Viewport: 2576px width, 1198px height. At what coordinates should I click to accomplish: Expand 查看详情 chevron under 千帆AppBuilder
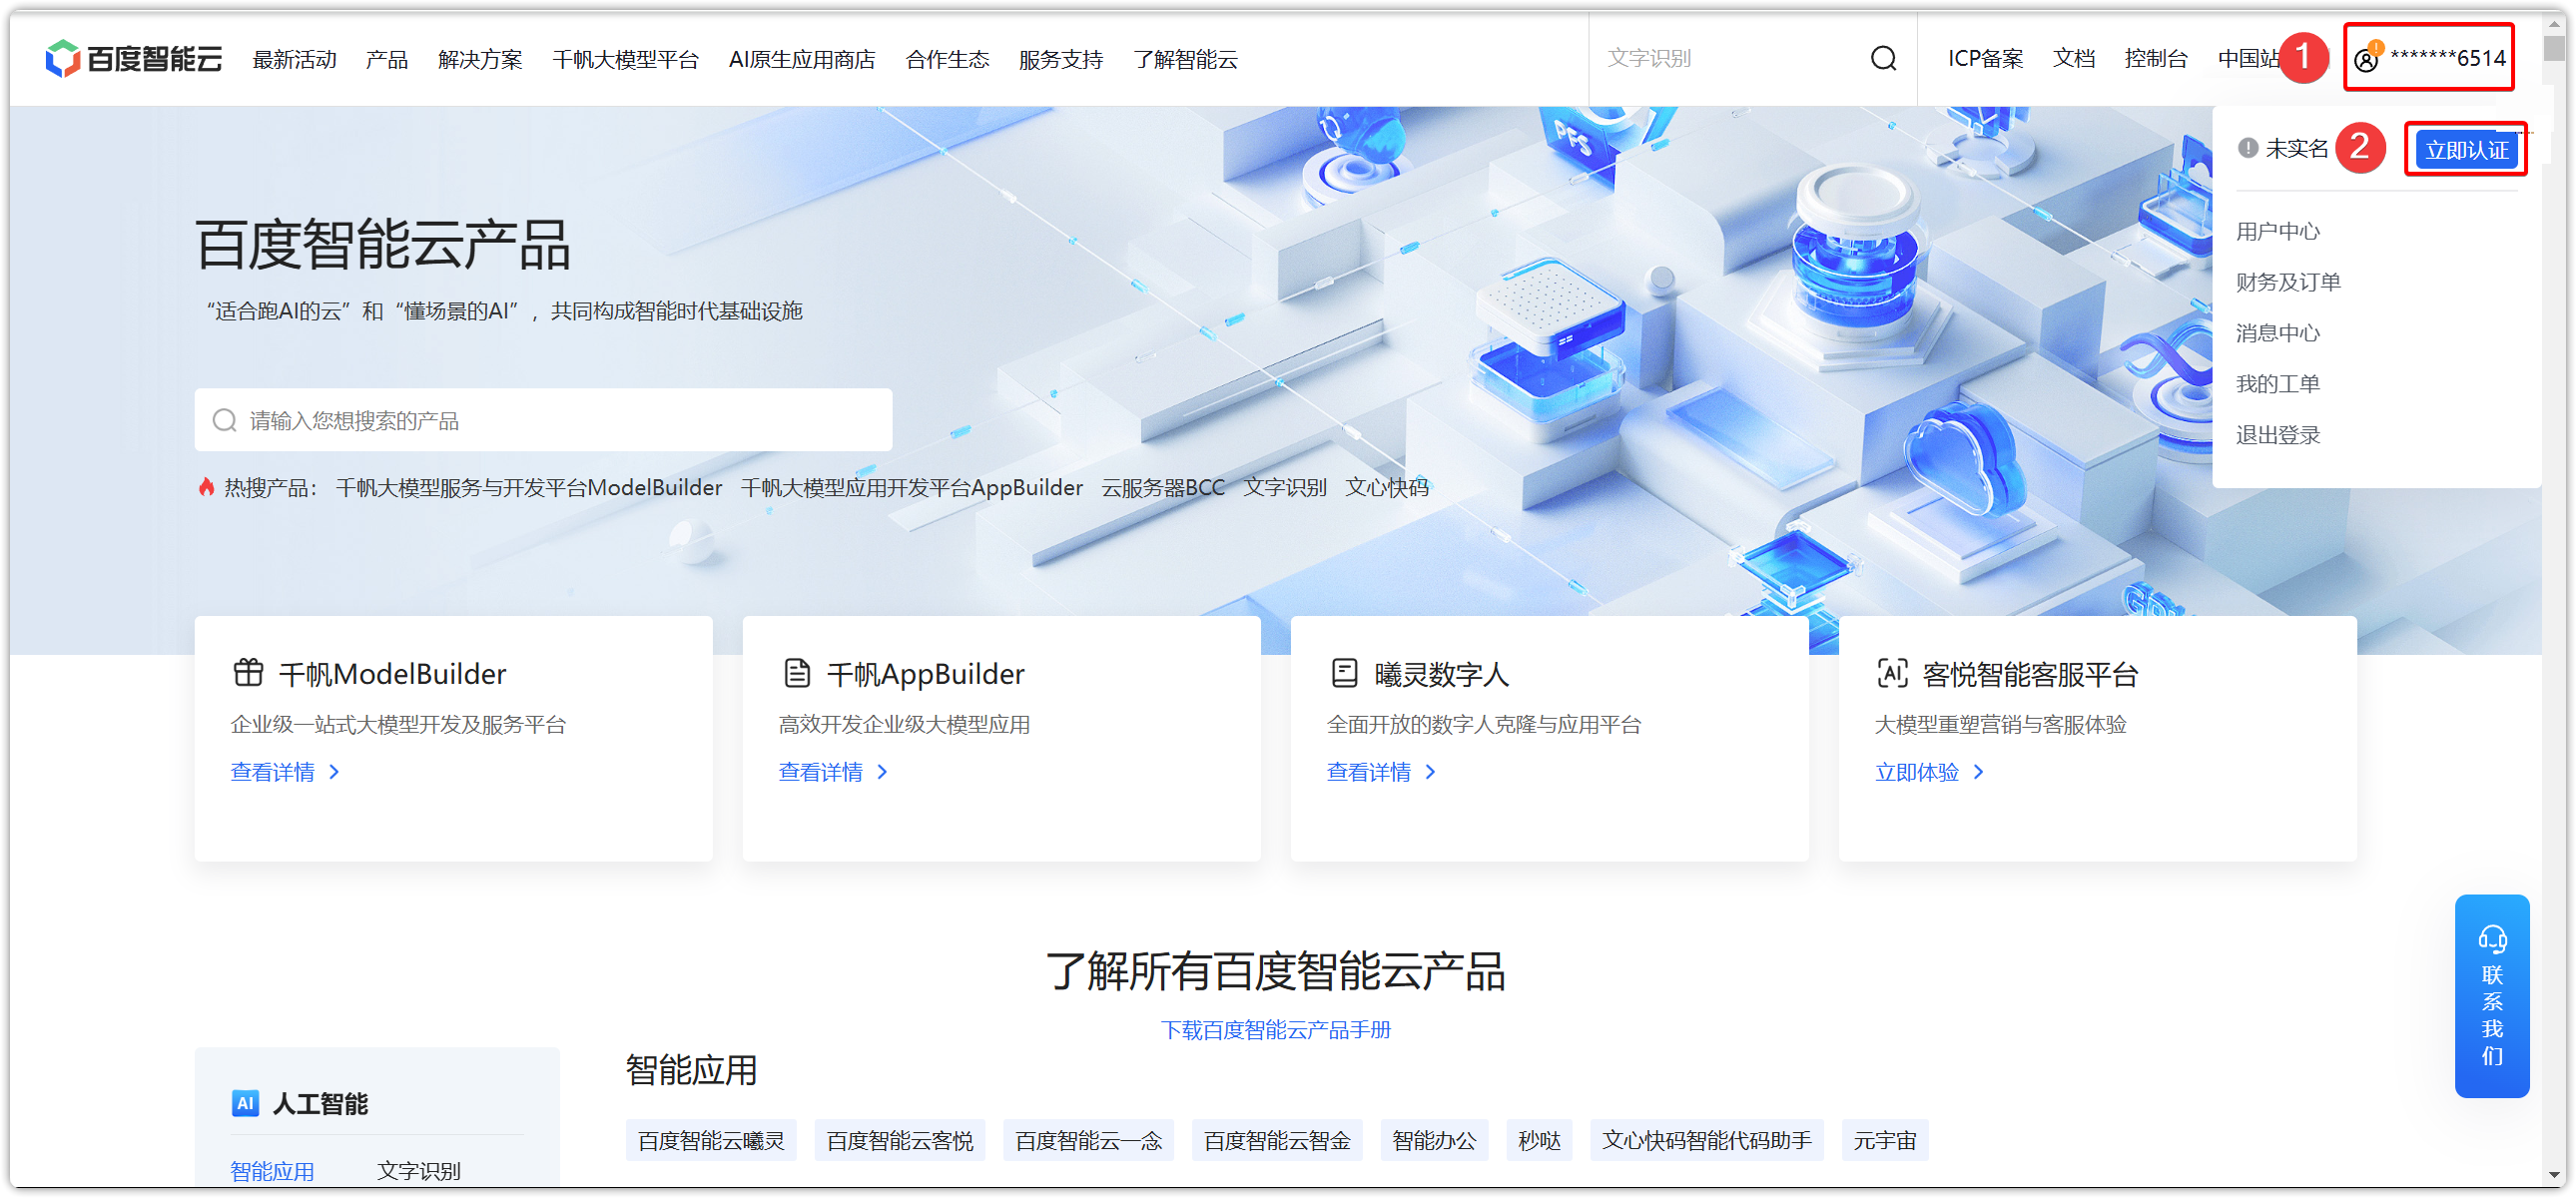(882, 772)
